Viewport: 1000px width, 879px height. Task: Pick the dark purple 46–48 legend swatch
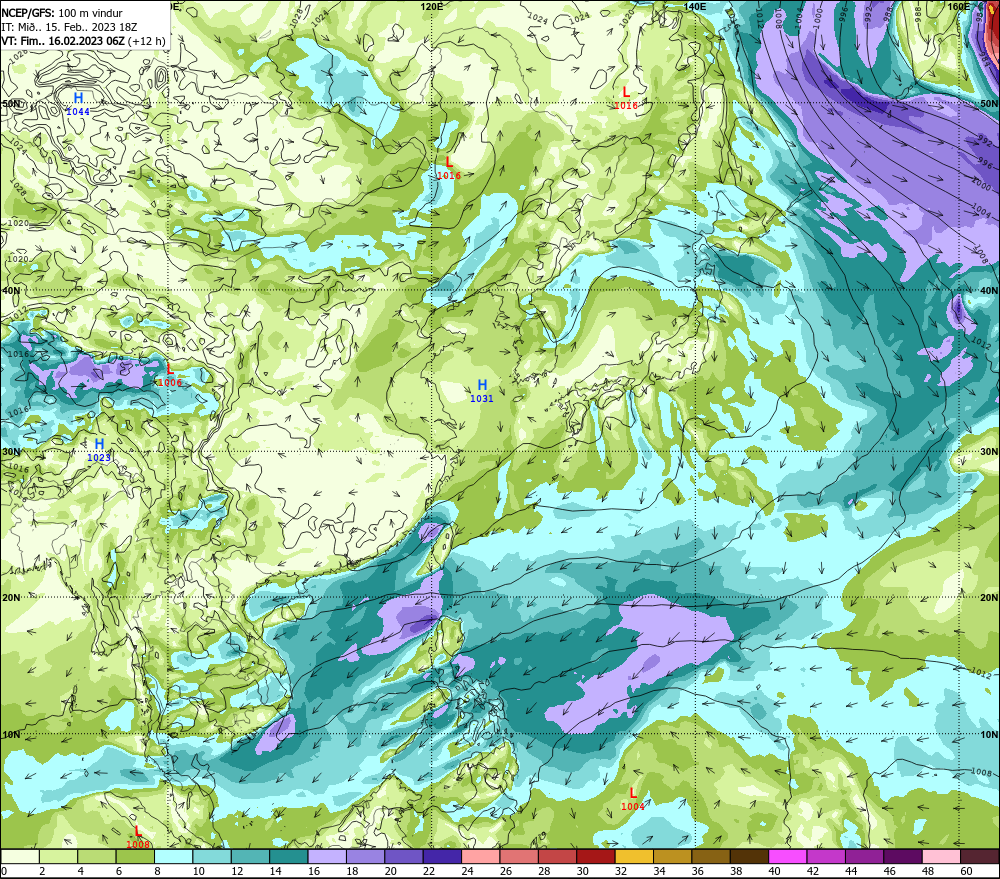pos(902,856)
